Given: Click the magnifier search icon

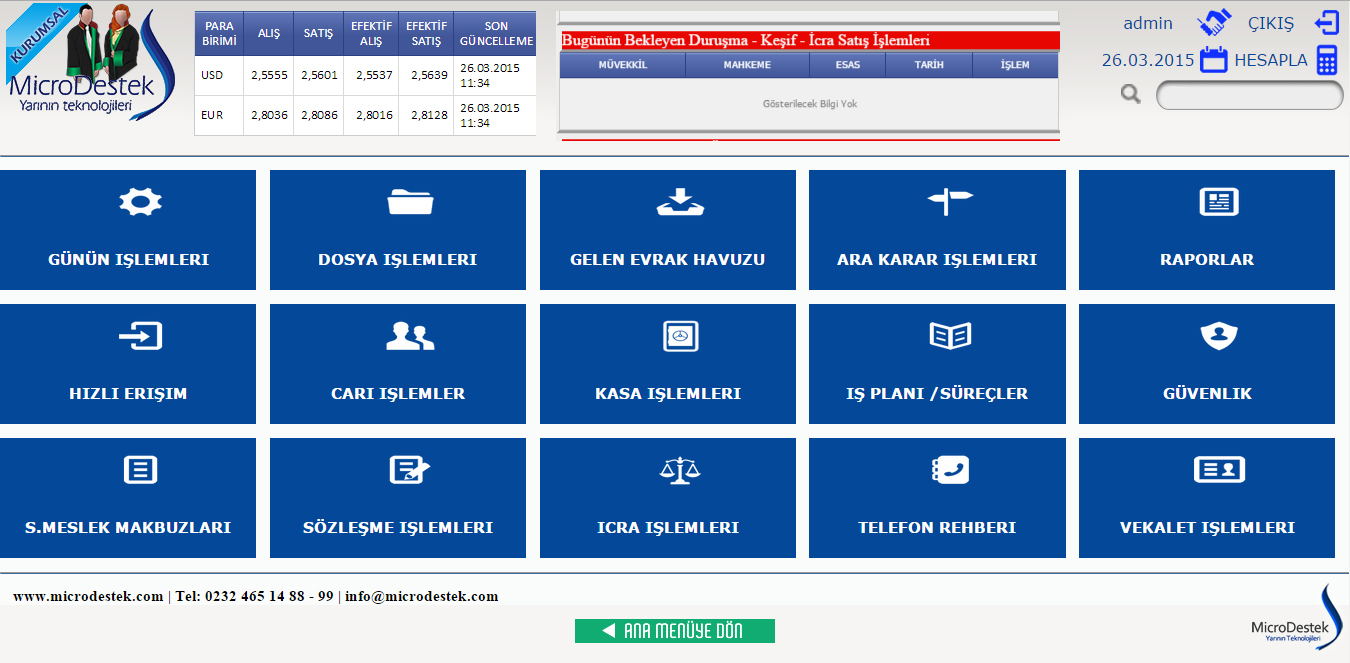Looking at the screenshot, I should click(1131, 94).
